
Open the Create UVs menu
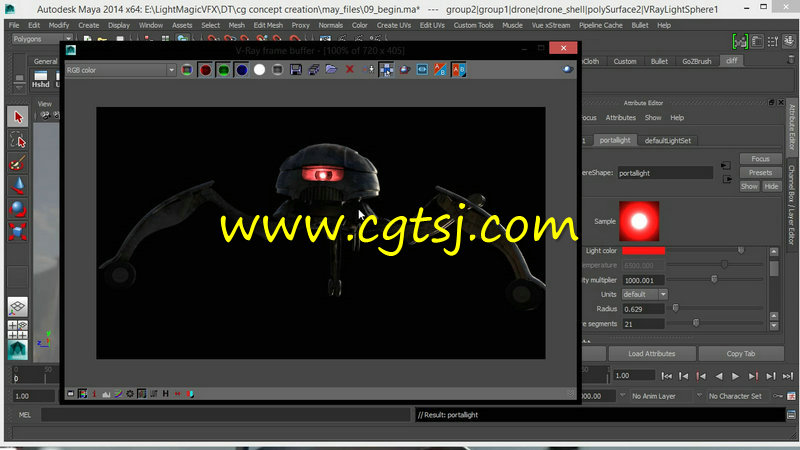393,25
